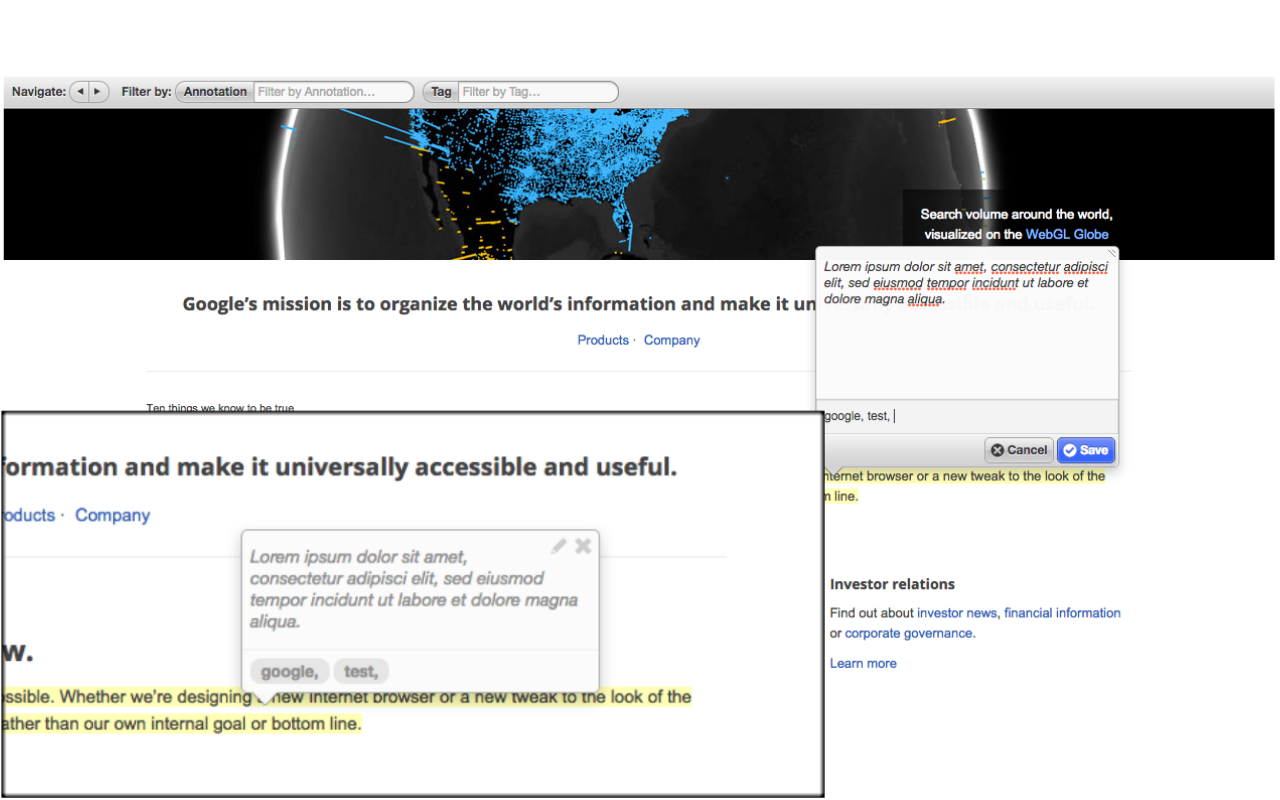Screen dimensions: 1280x800
Task: Click the tags field containing 'google, test,'
Action: coord(967,416)
